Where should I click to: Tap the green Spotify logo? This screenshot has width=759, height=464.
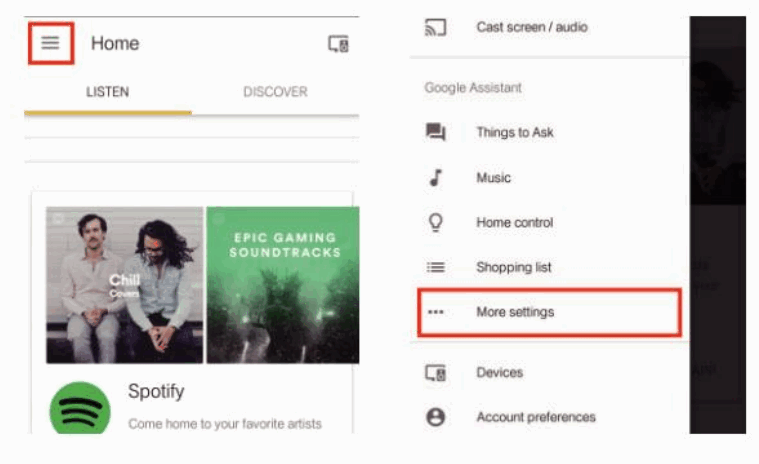80,409
